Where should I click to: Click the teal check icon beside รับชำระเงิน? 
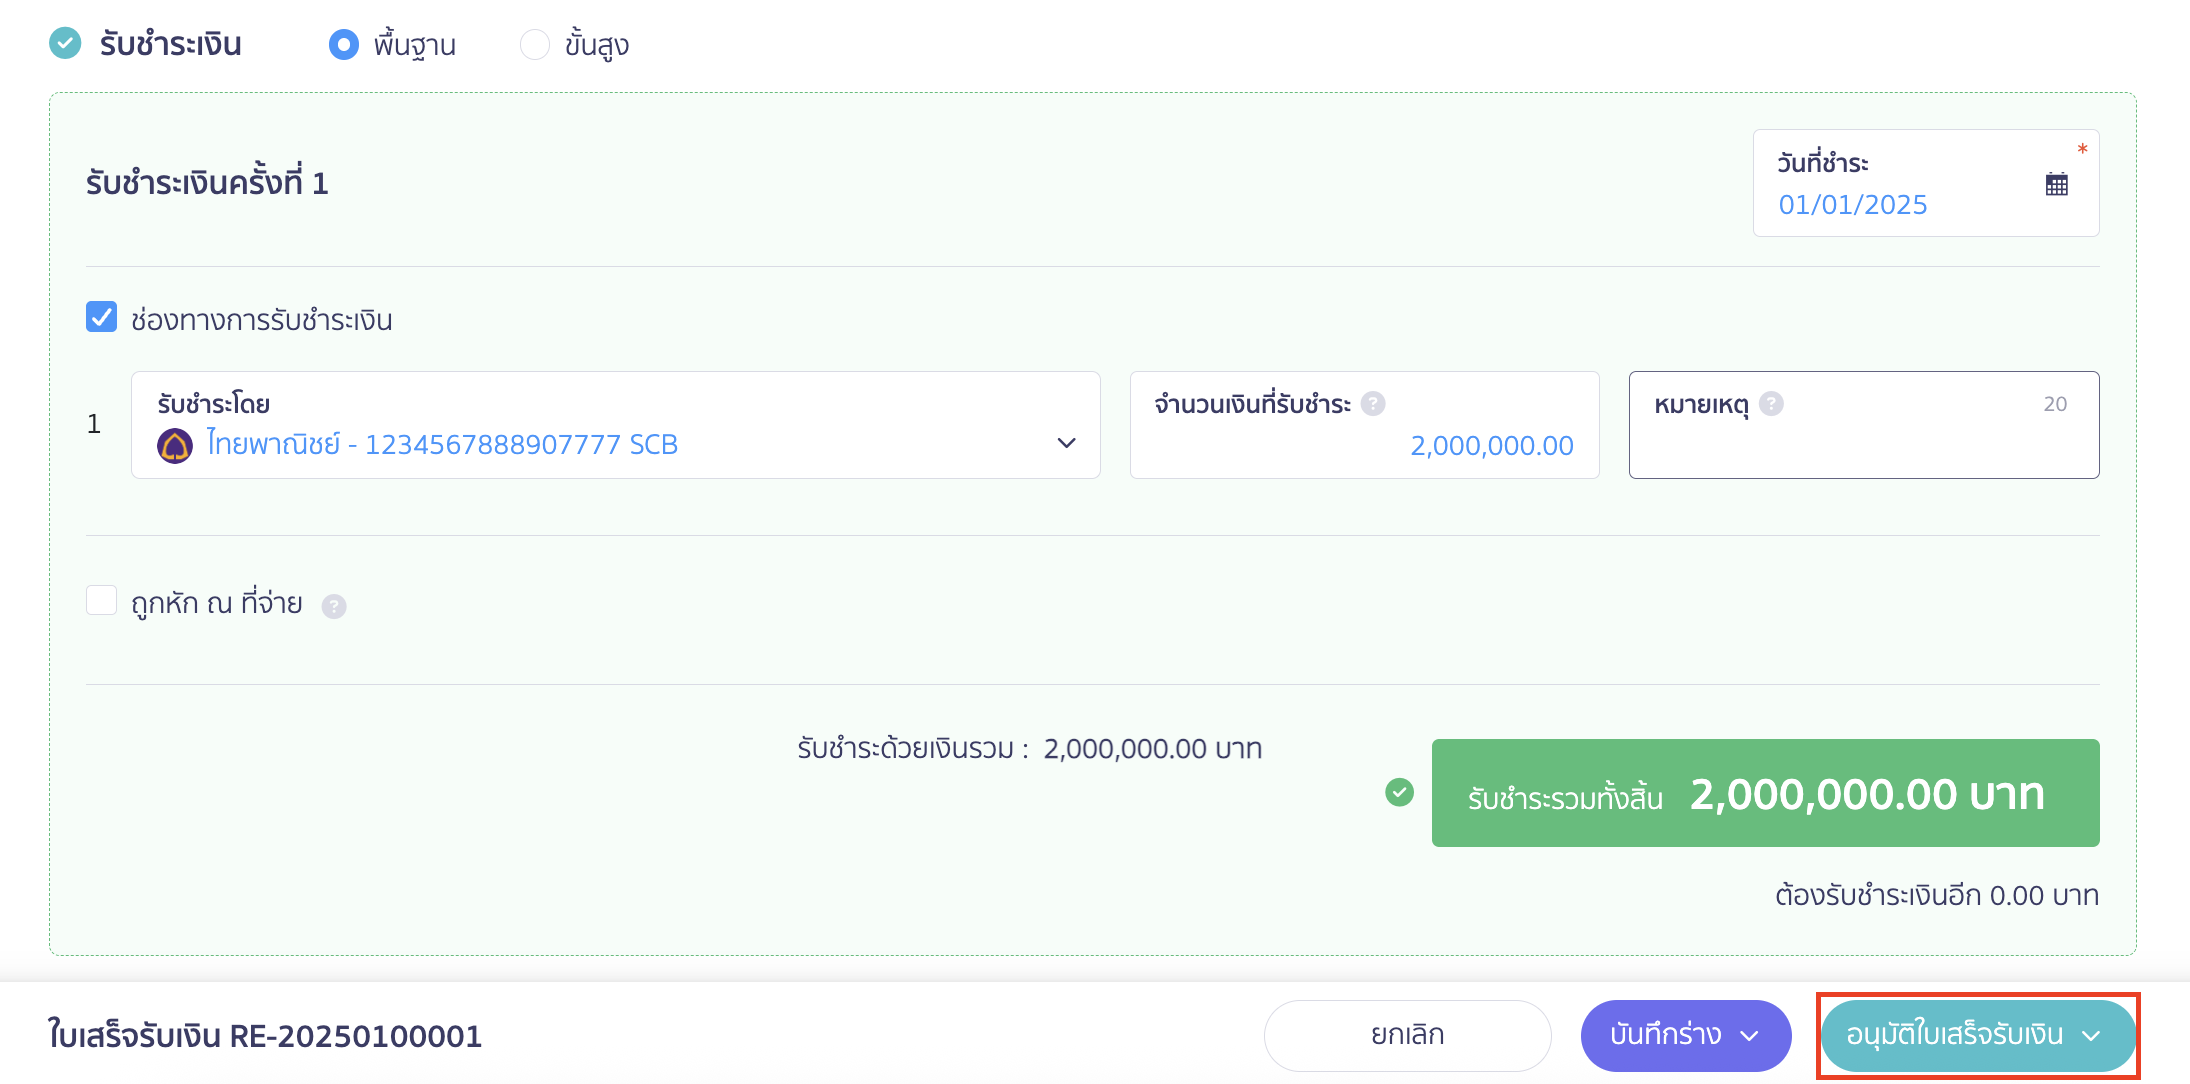(x=65, y=43)
